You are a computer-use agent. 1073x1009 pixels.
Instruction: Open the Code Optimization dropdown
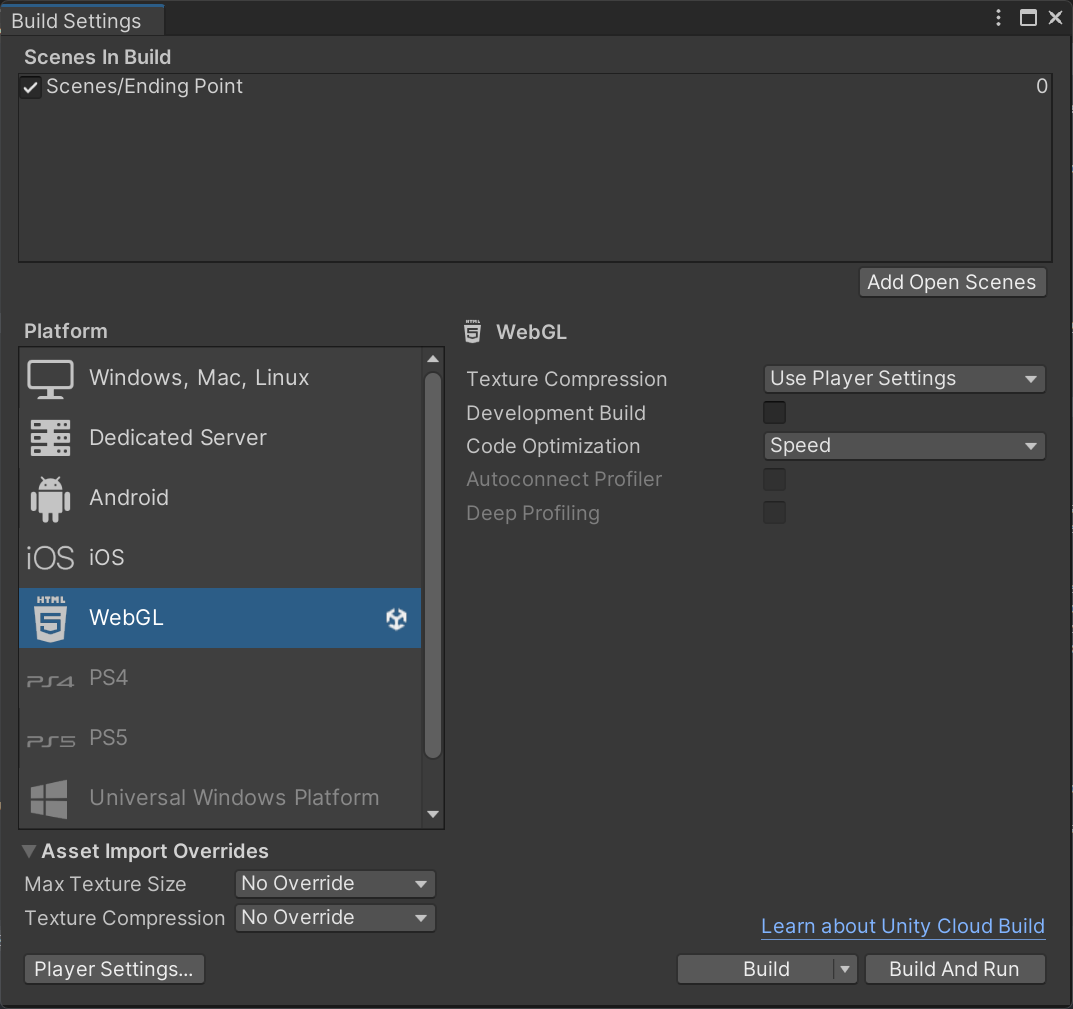(904, 446)
